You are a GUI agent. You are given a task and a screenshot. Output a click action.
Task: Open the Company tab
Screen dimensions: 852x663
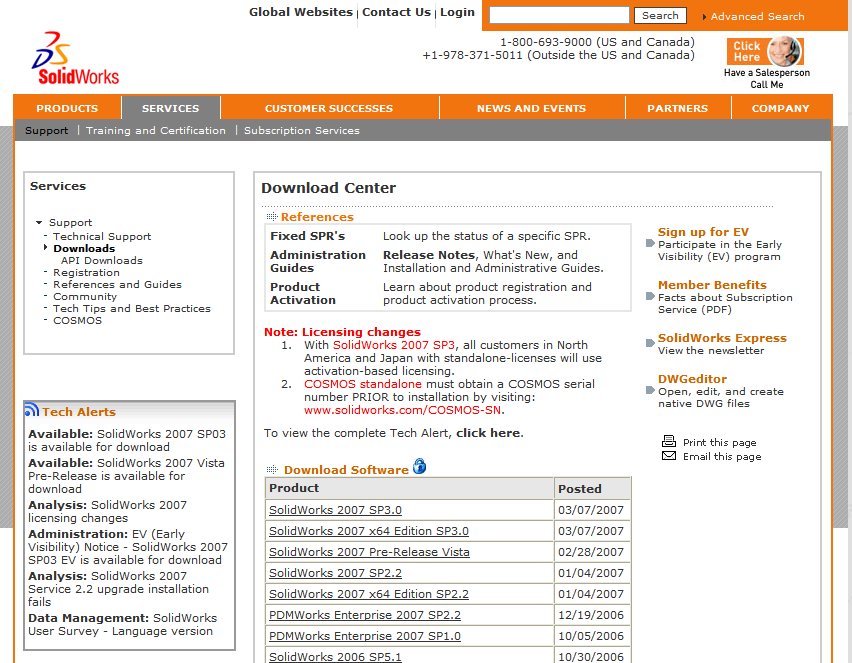[781, 108]
